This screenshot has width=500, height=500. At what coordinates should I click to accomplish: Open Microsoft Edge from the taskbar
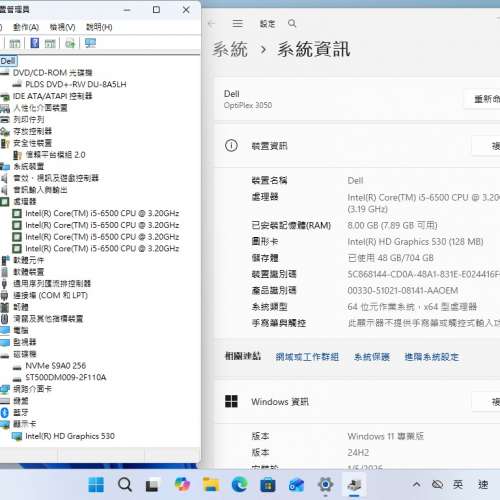click(x=239, y=484)
